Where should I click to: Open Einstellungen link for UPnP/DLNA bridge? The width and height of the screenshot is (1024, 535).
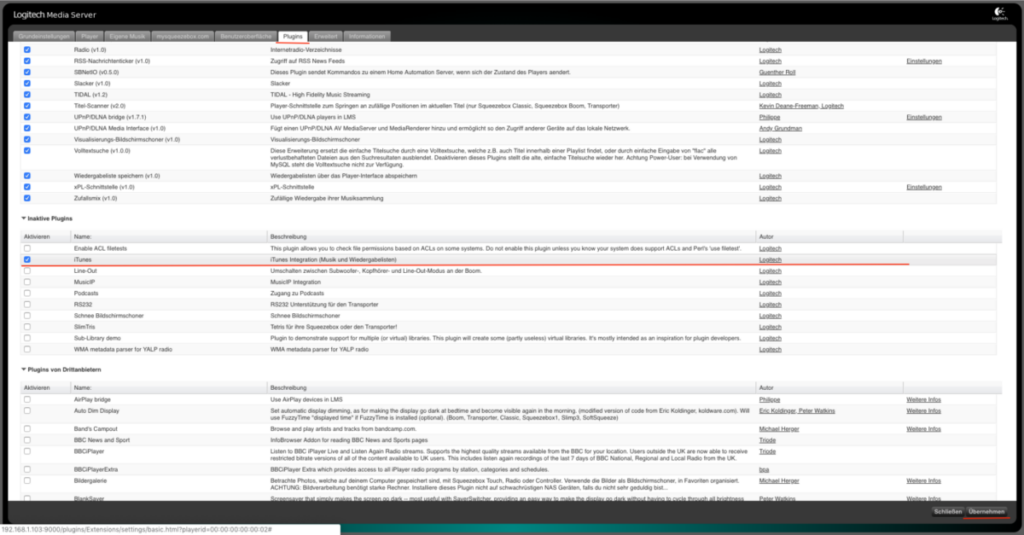pyautogui.click(x=923, y=118)
